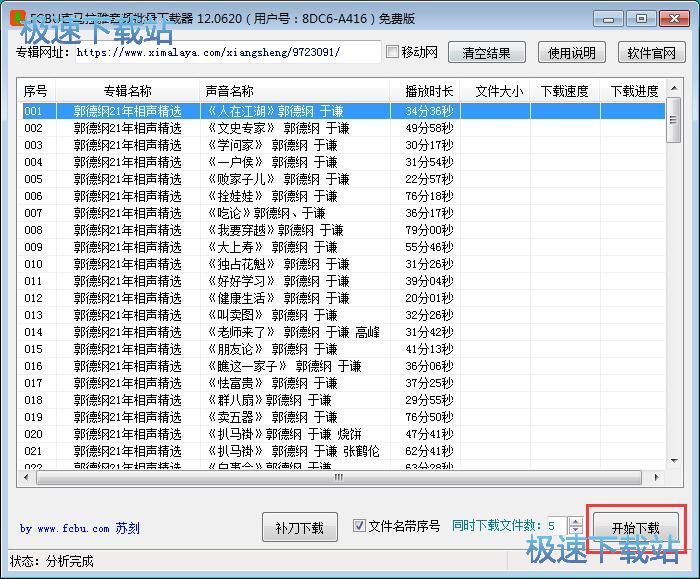Select row 020 《扒马褂》 with 烧饼

[x=342, y=433]
